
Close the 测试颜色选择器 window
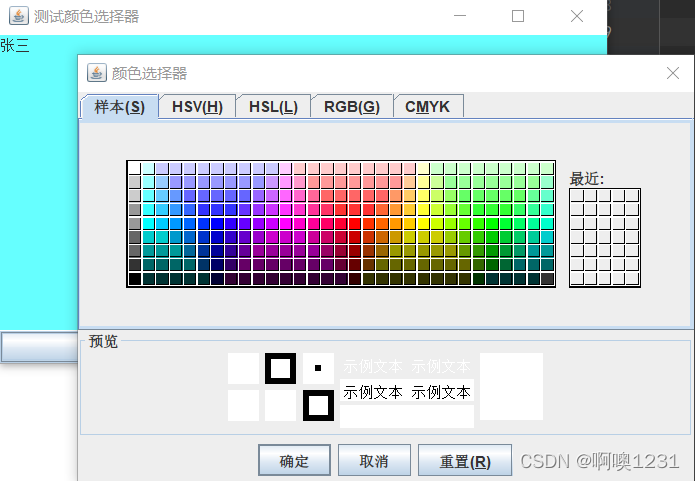(x=577, y=16)
